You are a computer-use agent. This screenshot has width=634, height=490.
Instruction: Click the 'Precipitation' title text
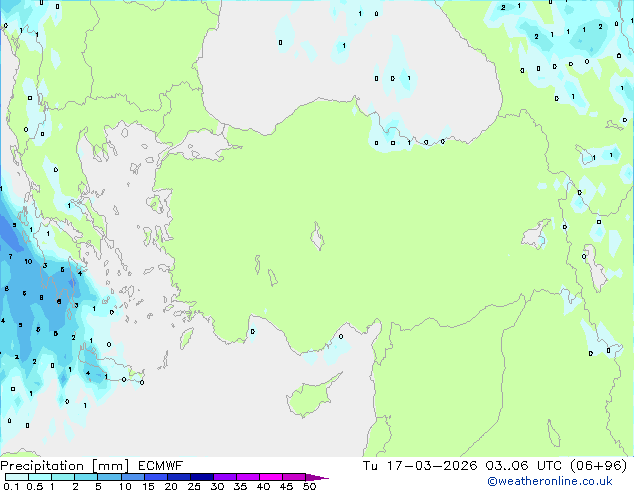click(x=42, y=466)
